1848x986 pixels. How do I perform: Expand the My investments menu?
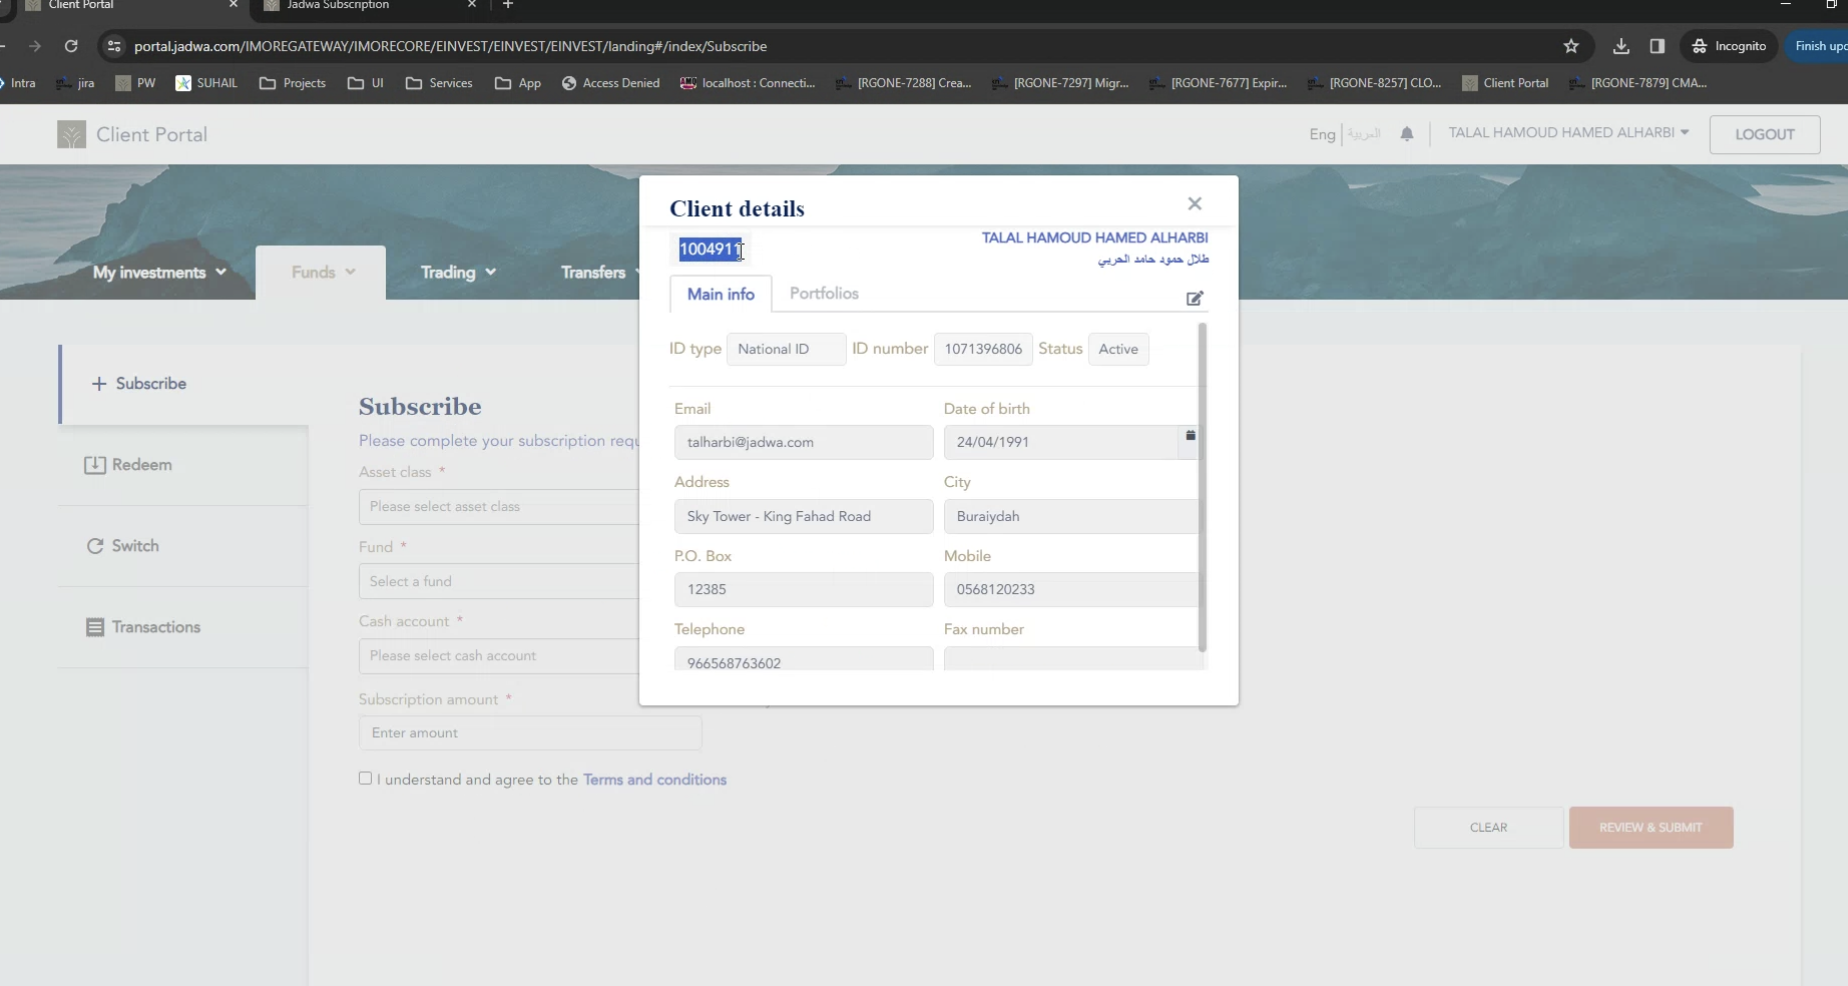coord(159,272)
